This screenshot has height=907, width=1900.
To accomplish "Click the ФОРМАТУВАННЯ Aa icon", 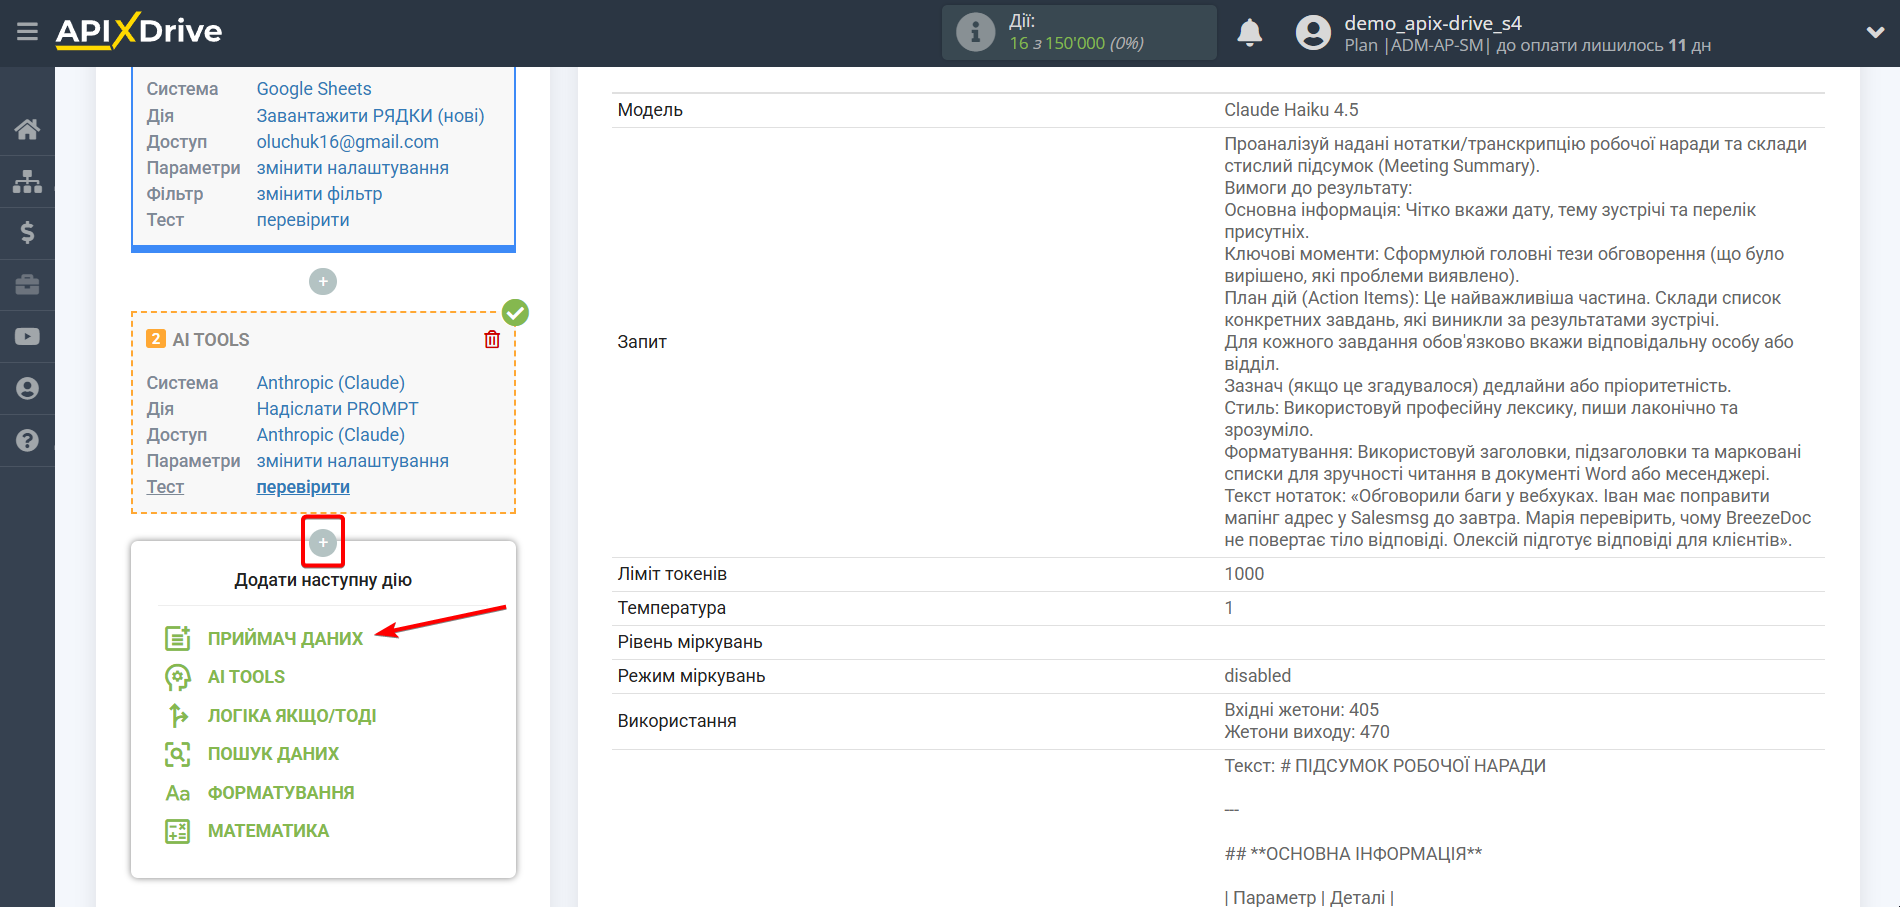I will (178, 793).
